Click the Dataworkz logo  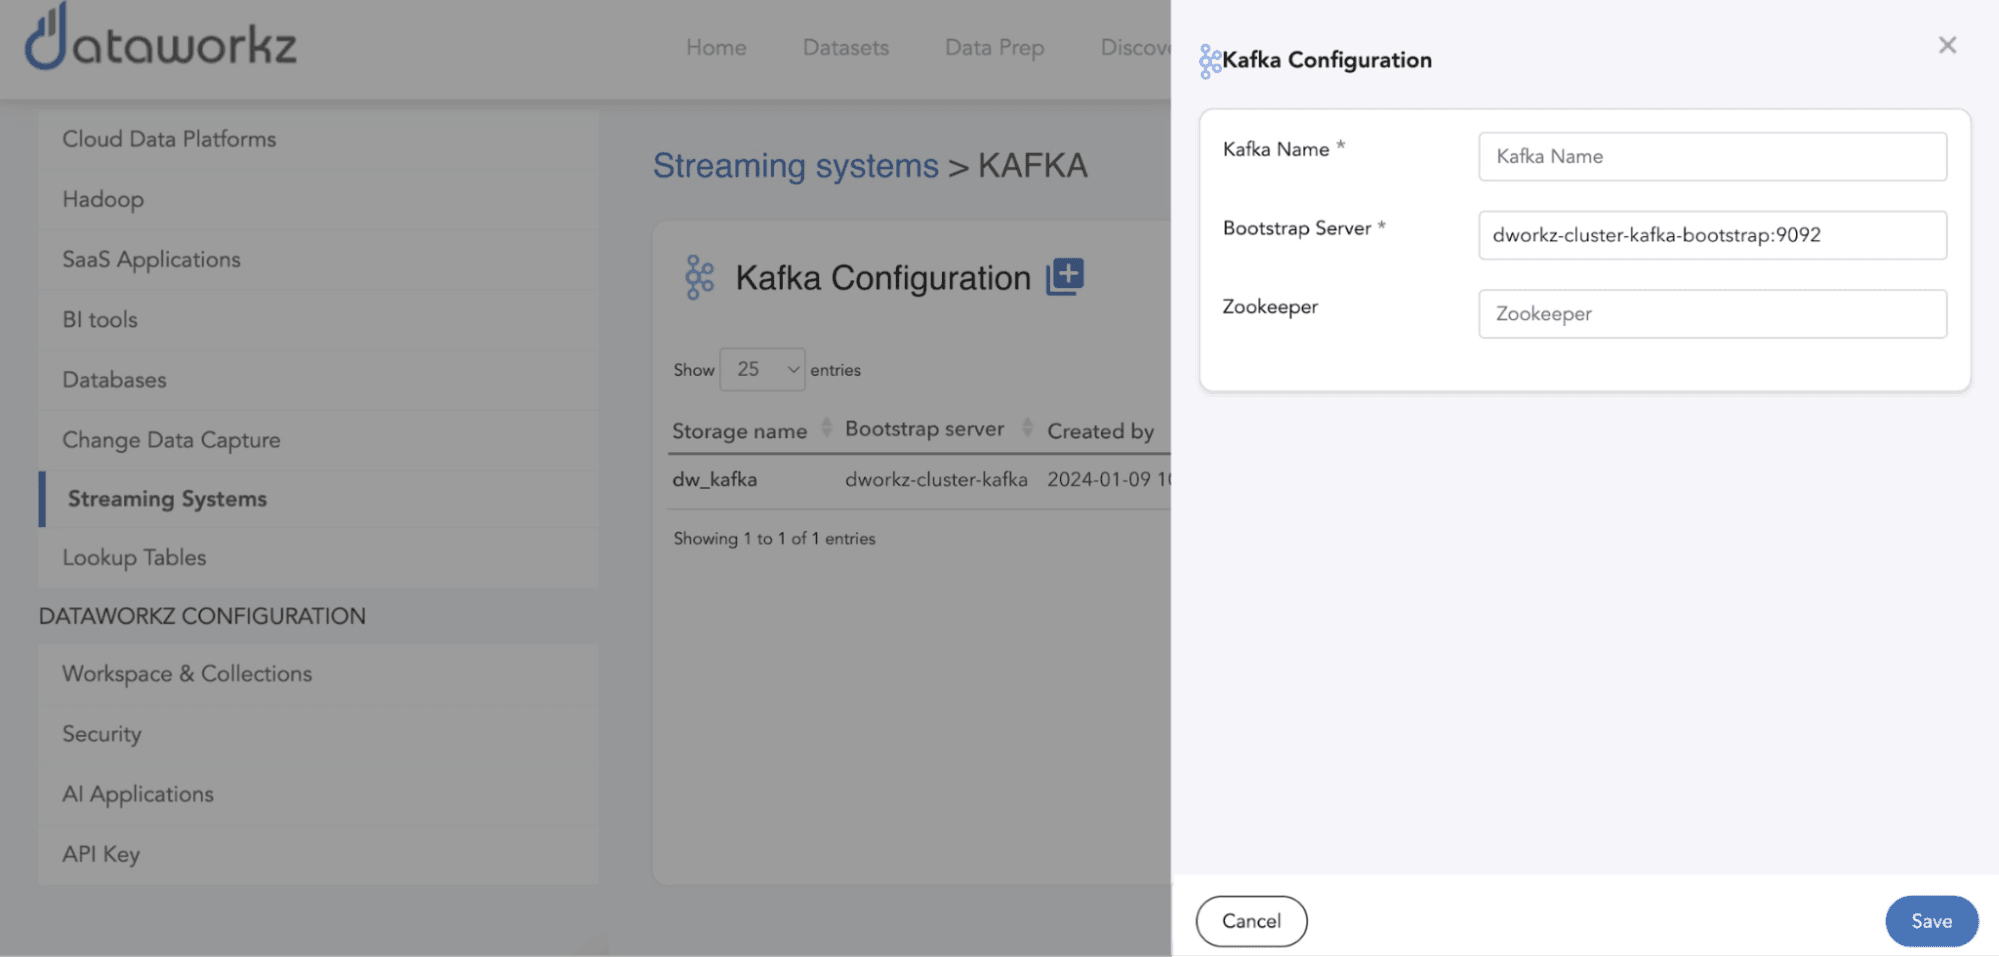click(x=160, y=40)
